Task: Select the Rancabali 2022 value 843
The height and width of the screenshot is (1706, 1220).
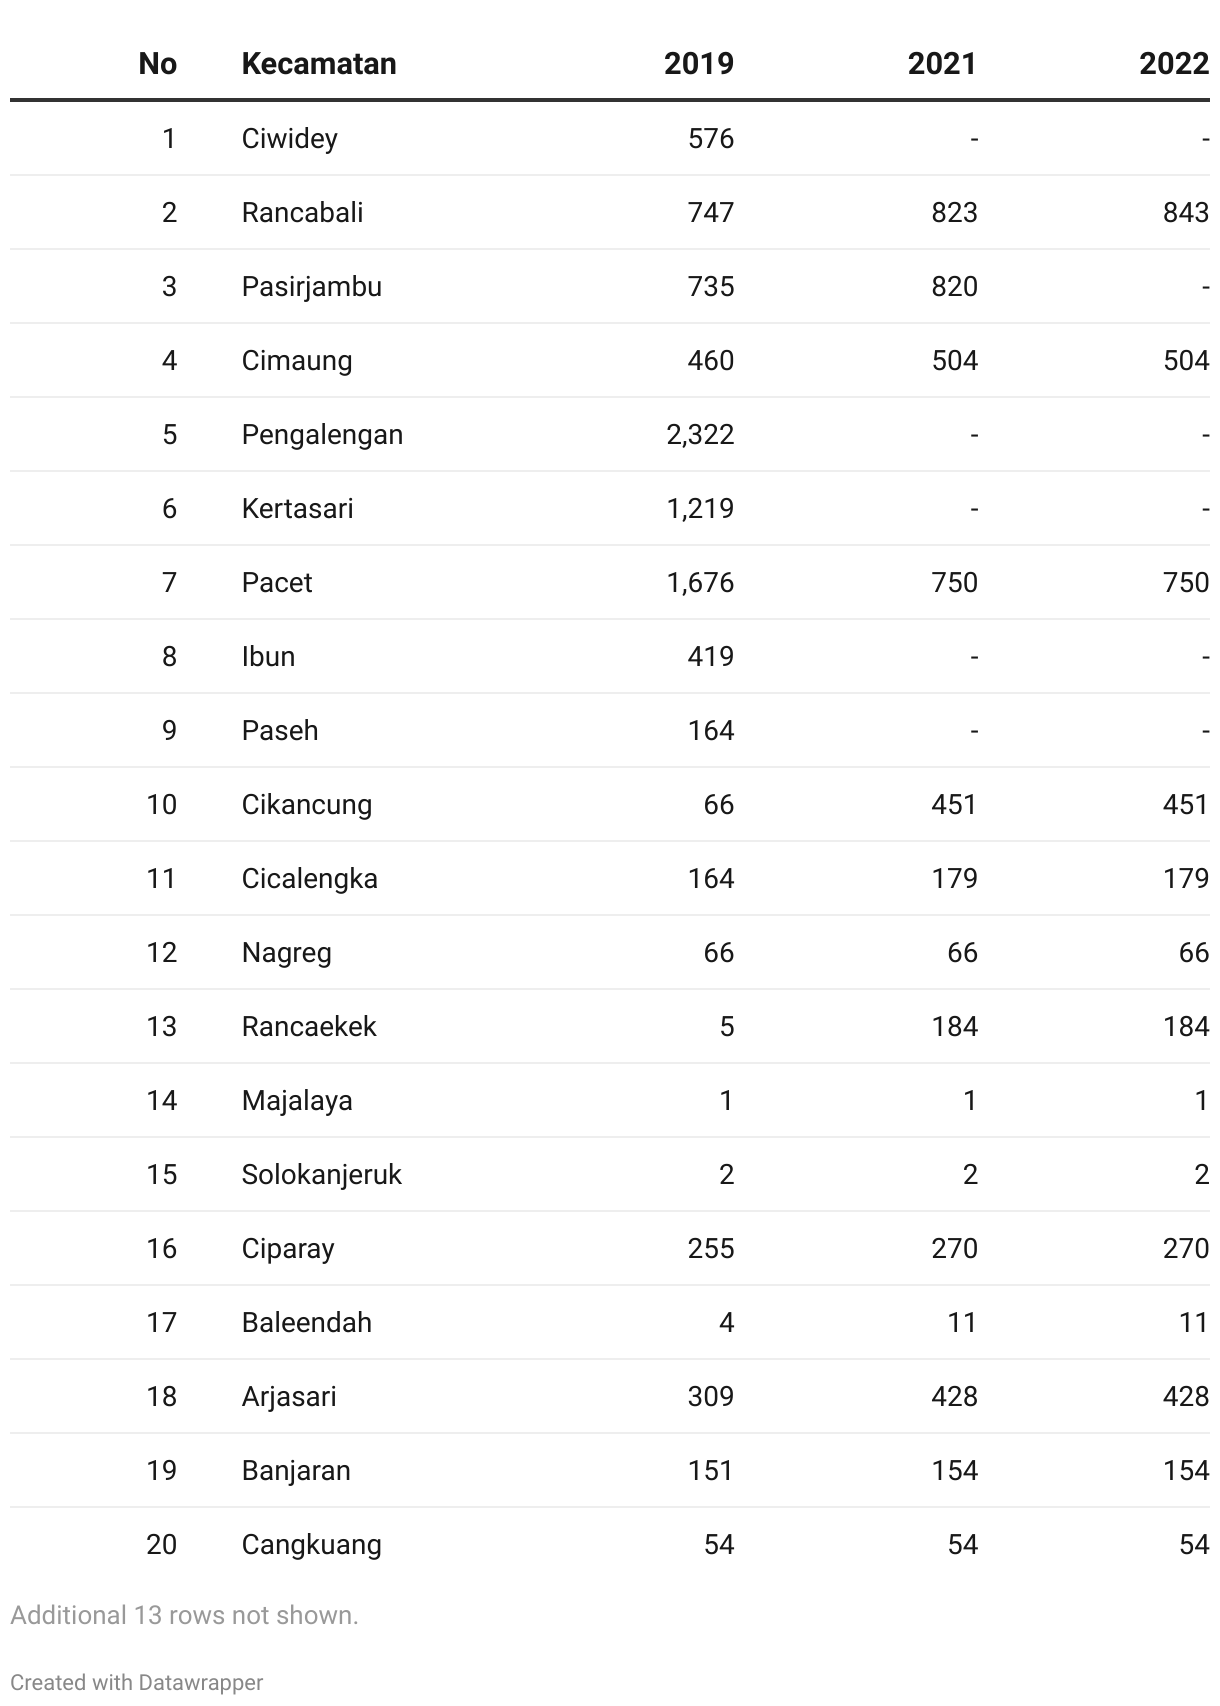Action: 1186,212
